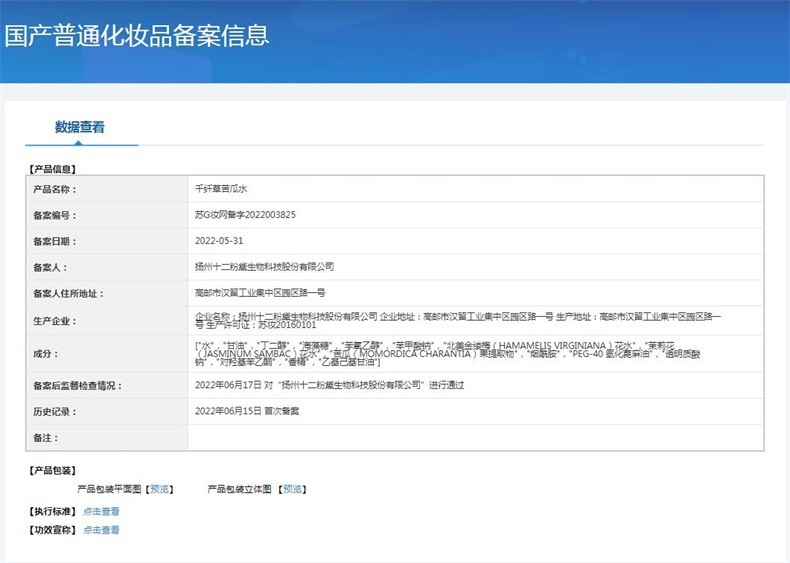Click the 成分 ingredients list text

tap(447, 354)
